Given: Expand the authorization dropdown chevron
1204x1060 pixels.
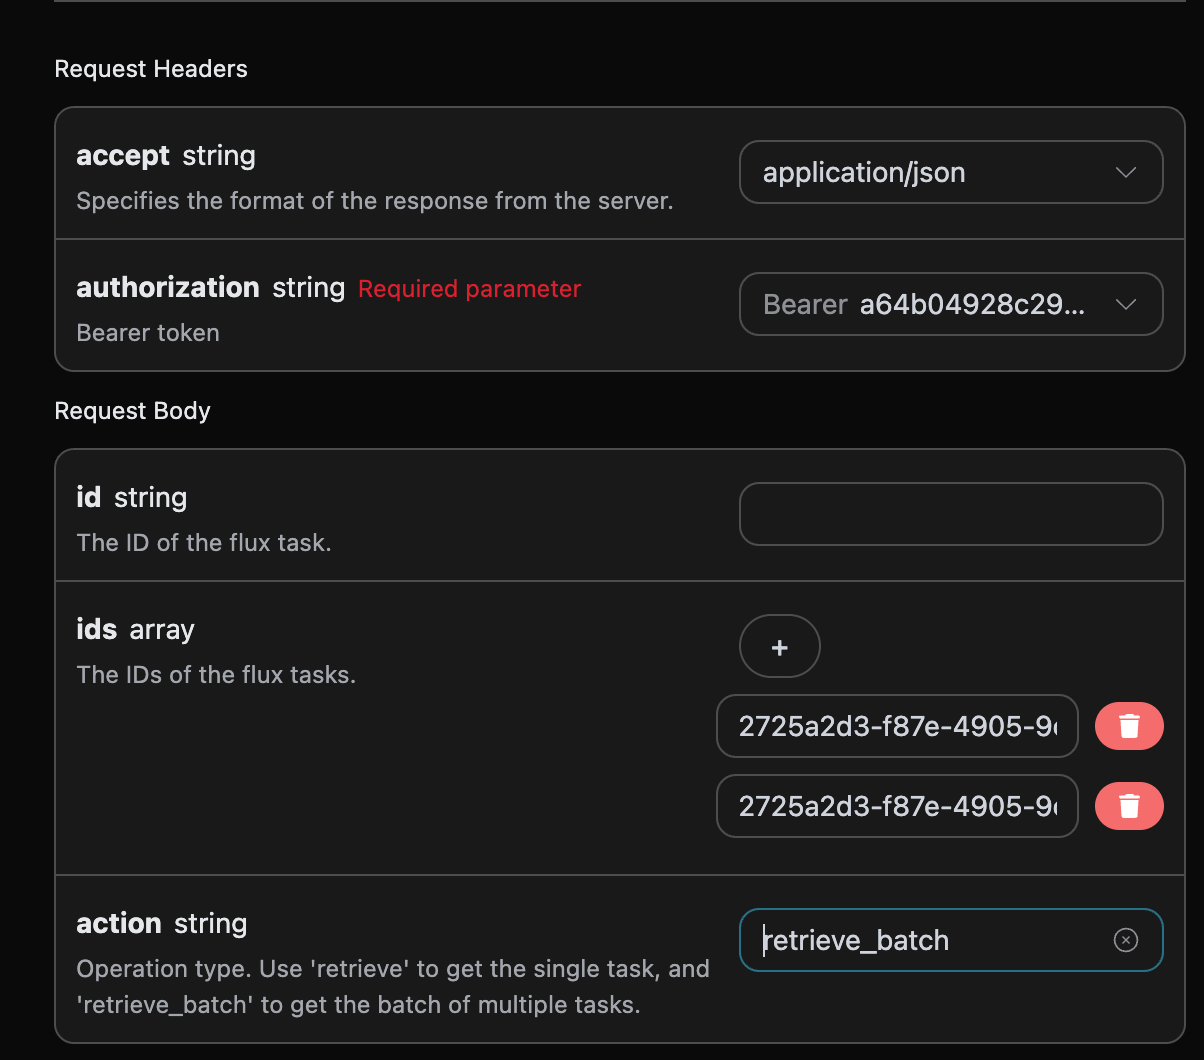Looking at the screenshot, I should pyautogui.click(x=1126, y=304).
